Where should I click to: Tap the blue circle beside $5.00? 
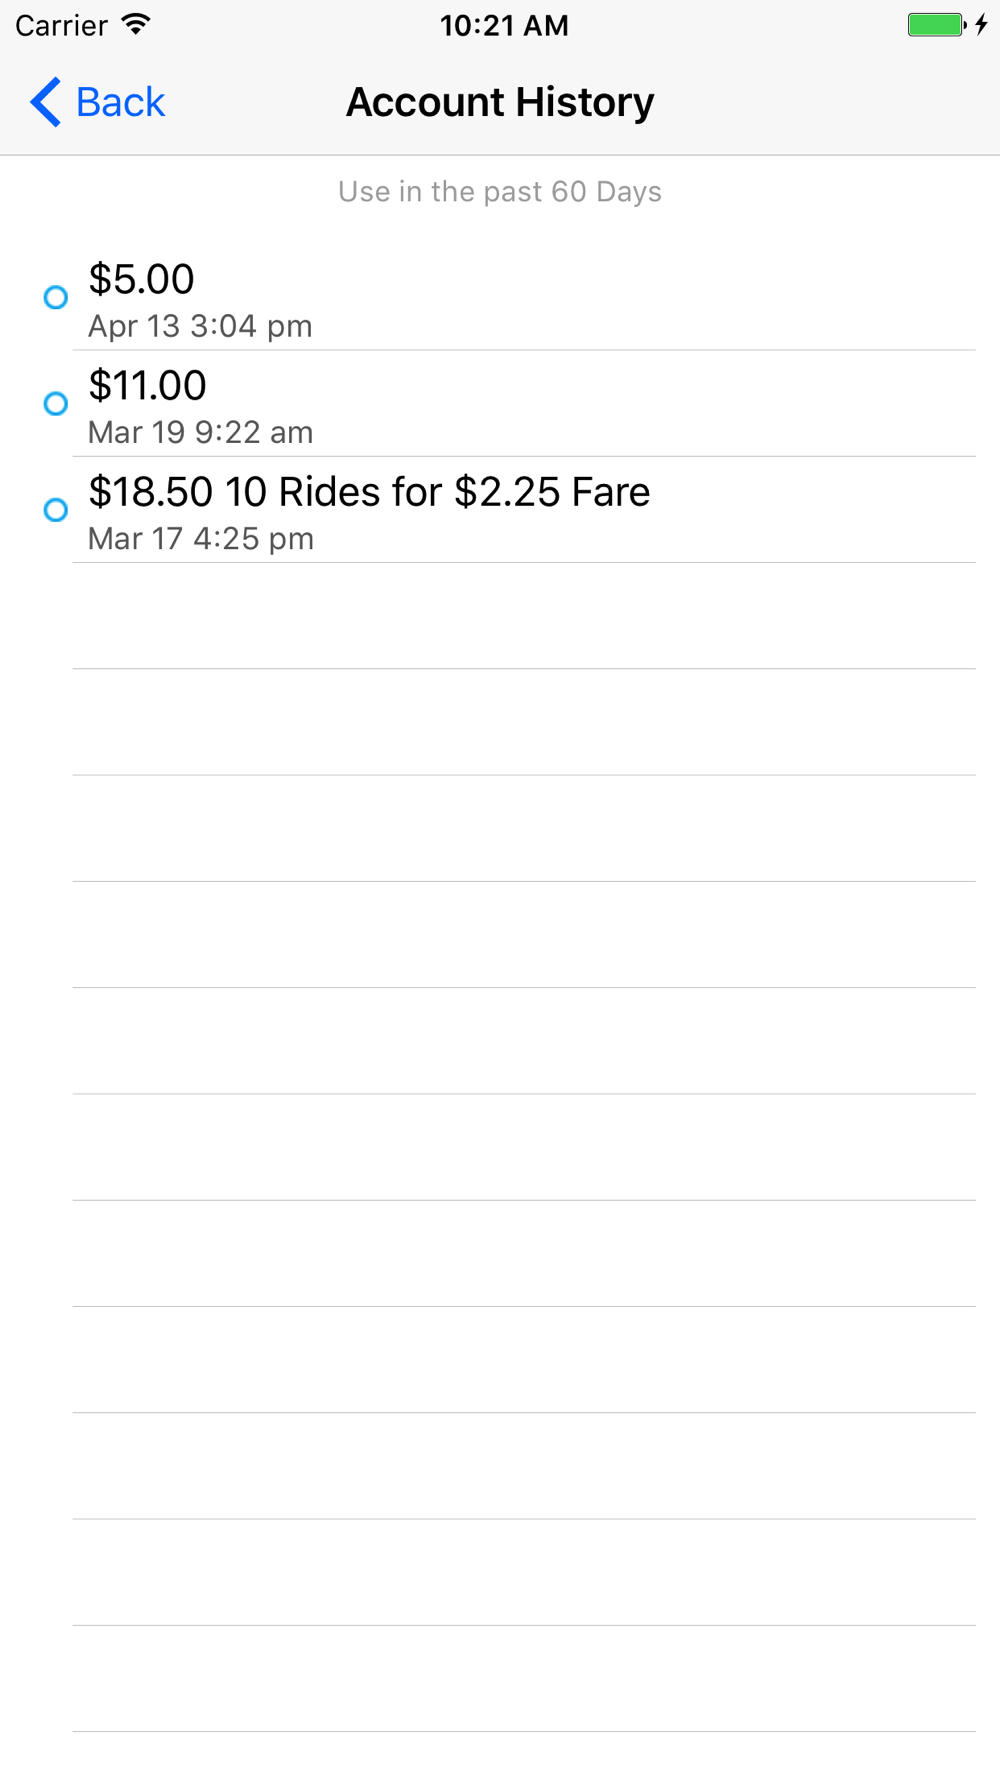56,297
